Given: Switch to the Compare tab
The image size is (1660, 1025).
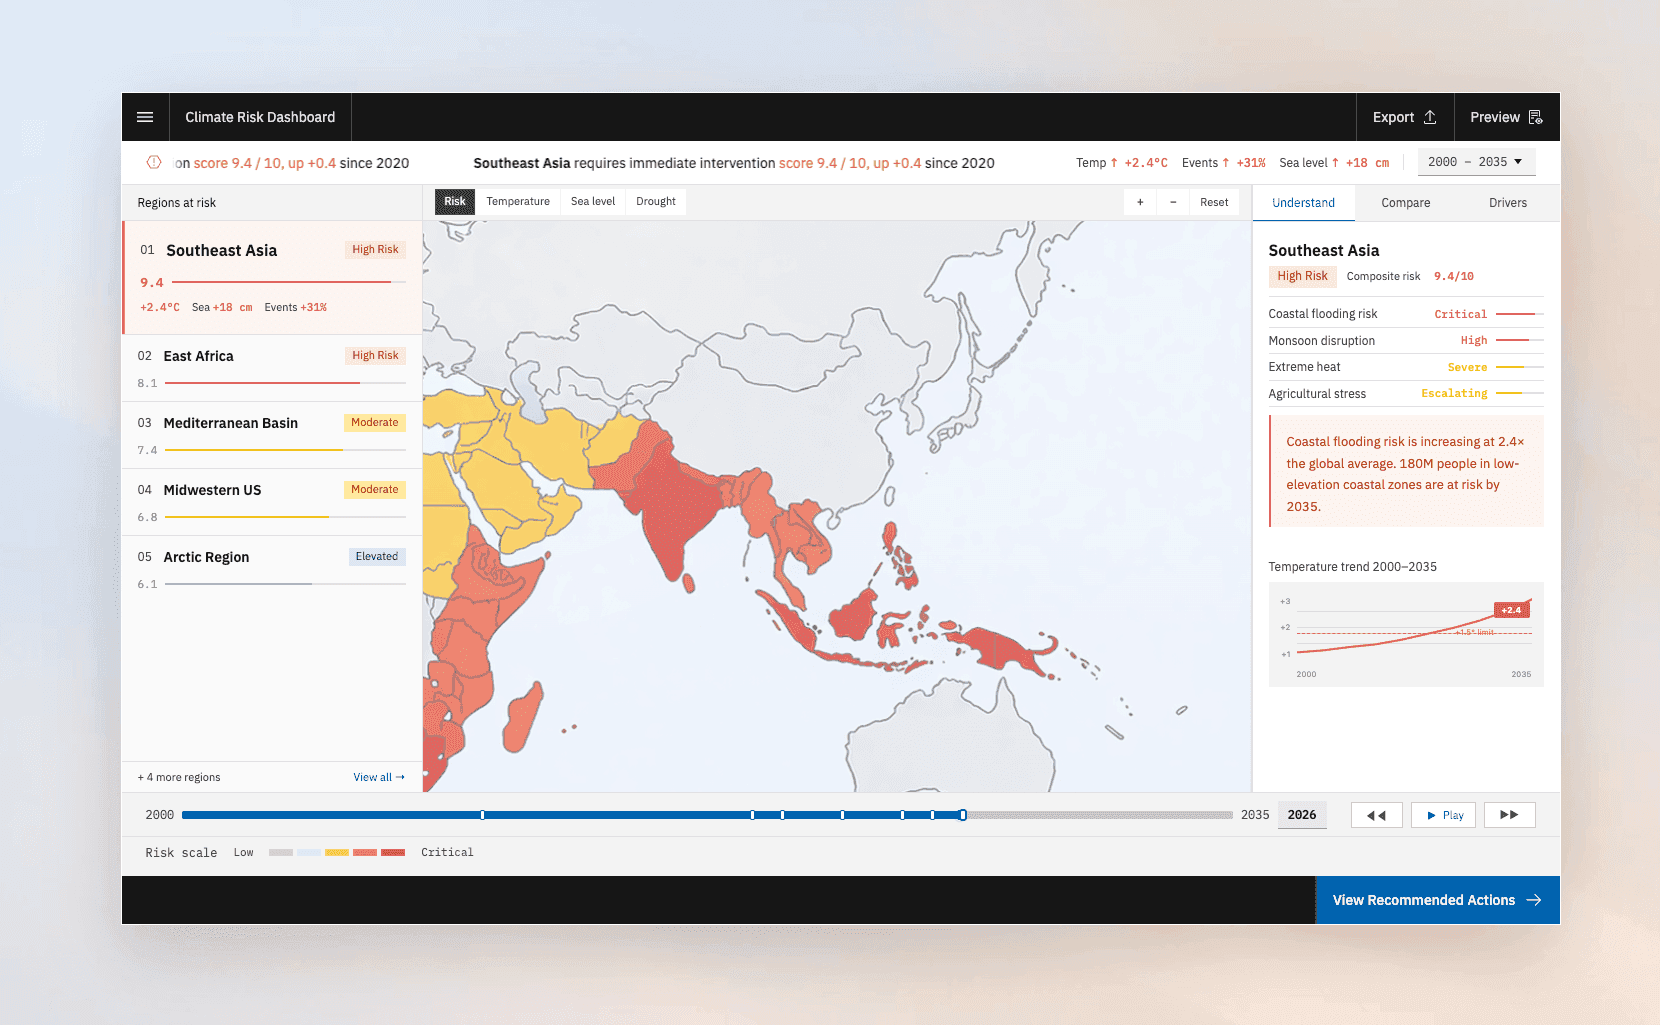Looking at the screenshot, I should 1406,203.
